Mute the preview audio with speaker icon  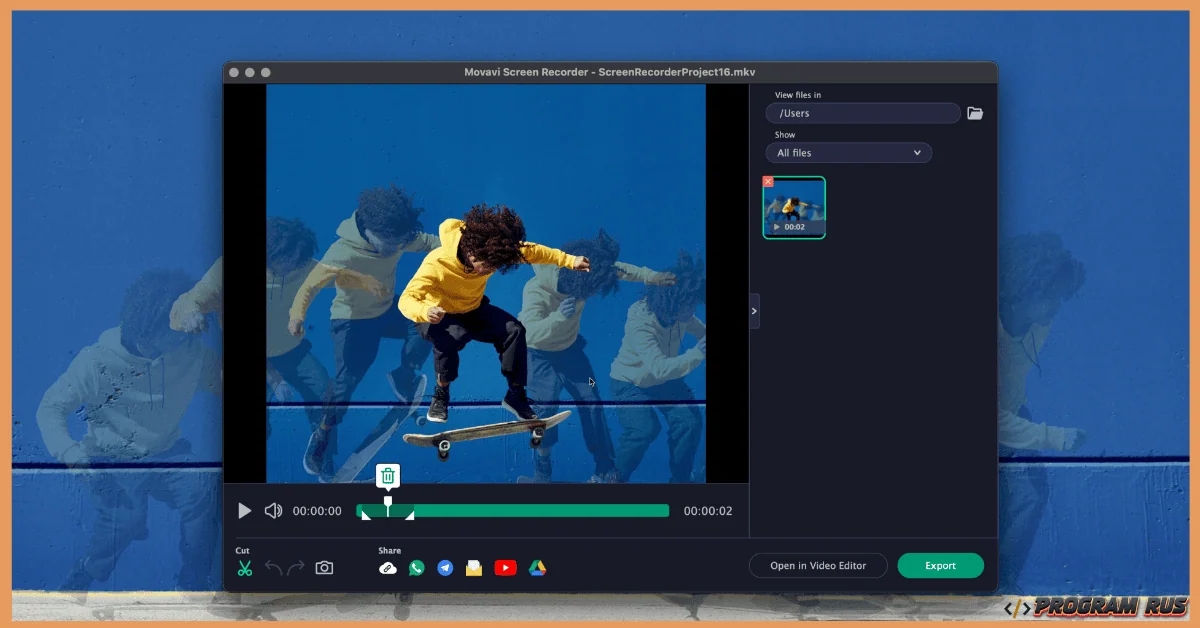[272, 511]
